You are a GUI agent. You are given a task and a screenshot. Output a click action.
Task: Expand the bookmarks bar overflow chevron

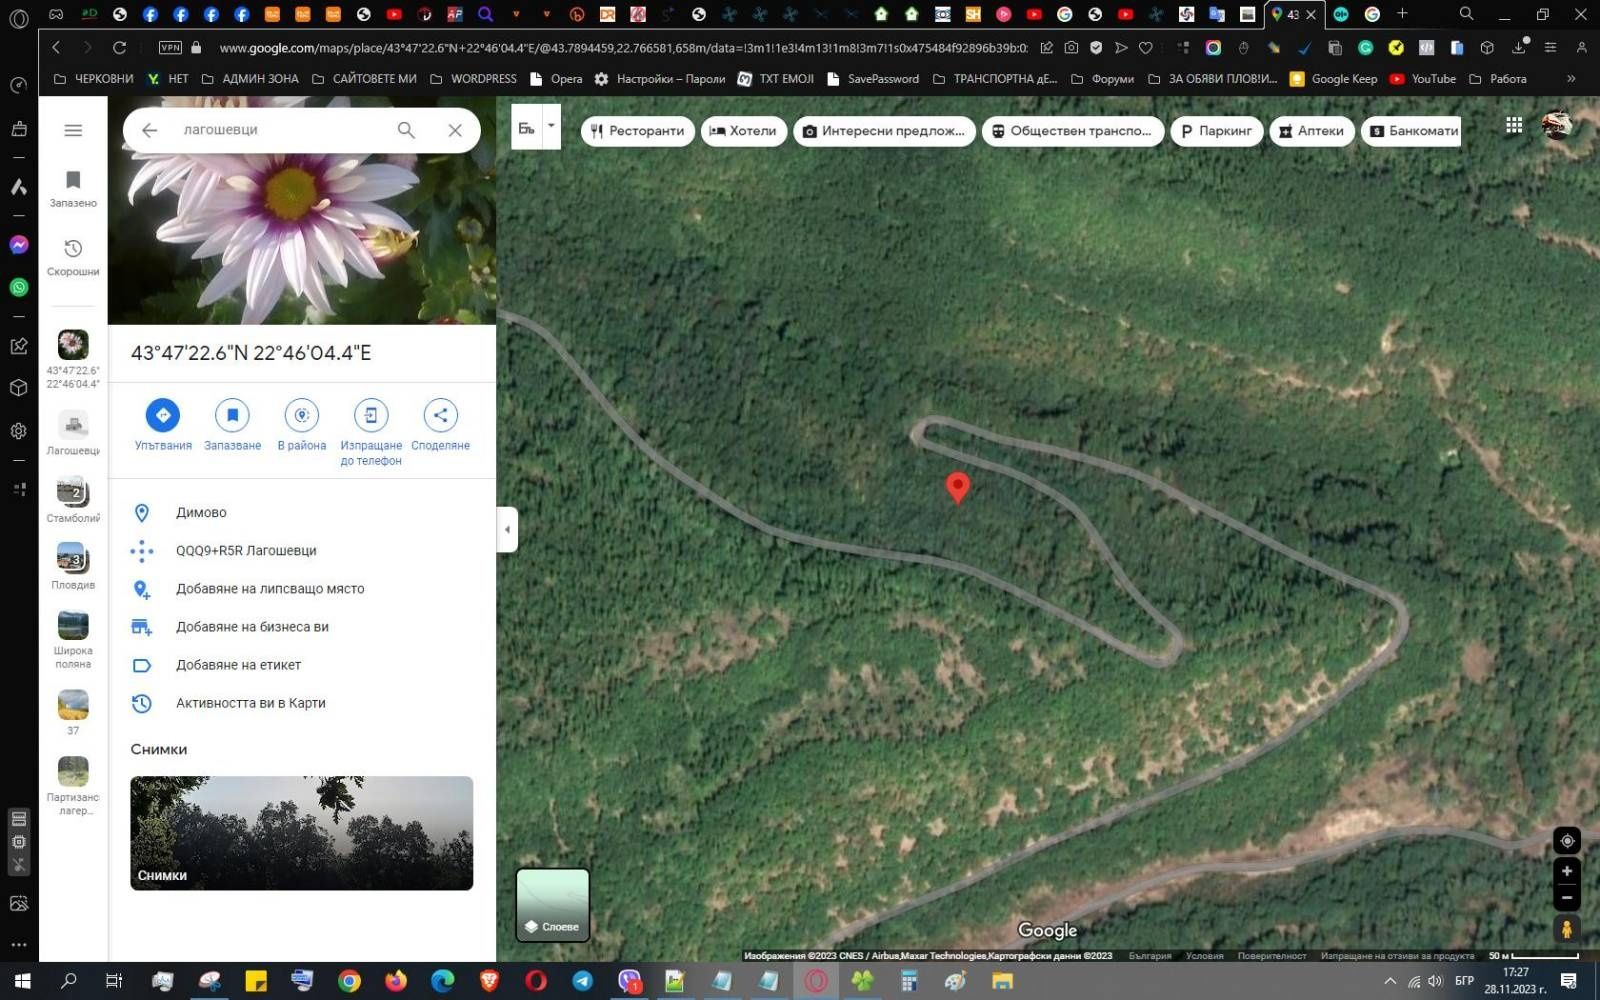(1571, 78)
